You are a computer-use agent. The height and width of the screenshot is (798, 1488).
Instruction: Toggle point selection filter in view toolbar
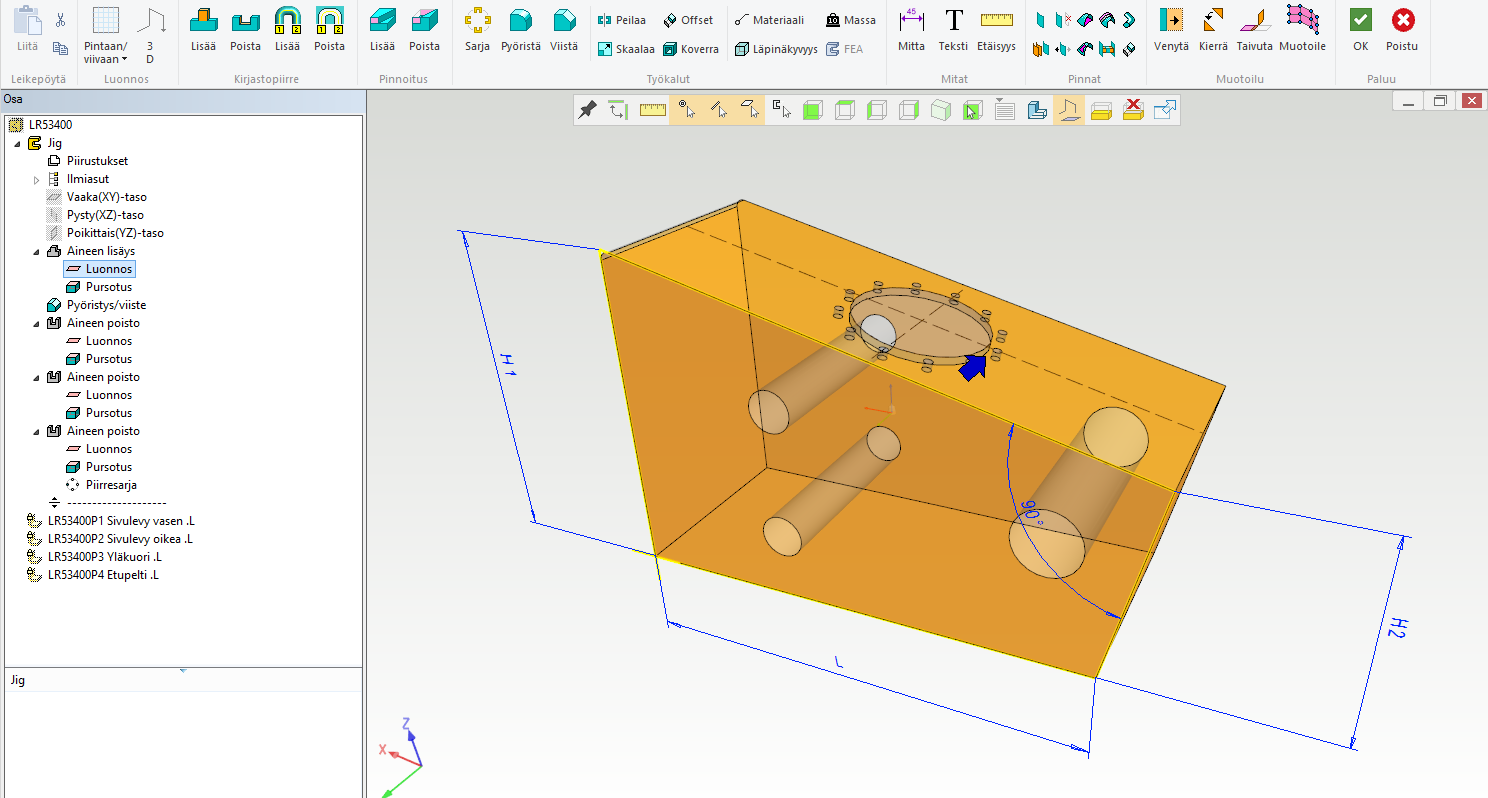(685, 110)
